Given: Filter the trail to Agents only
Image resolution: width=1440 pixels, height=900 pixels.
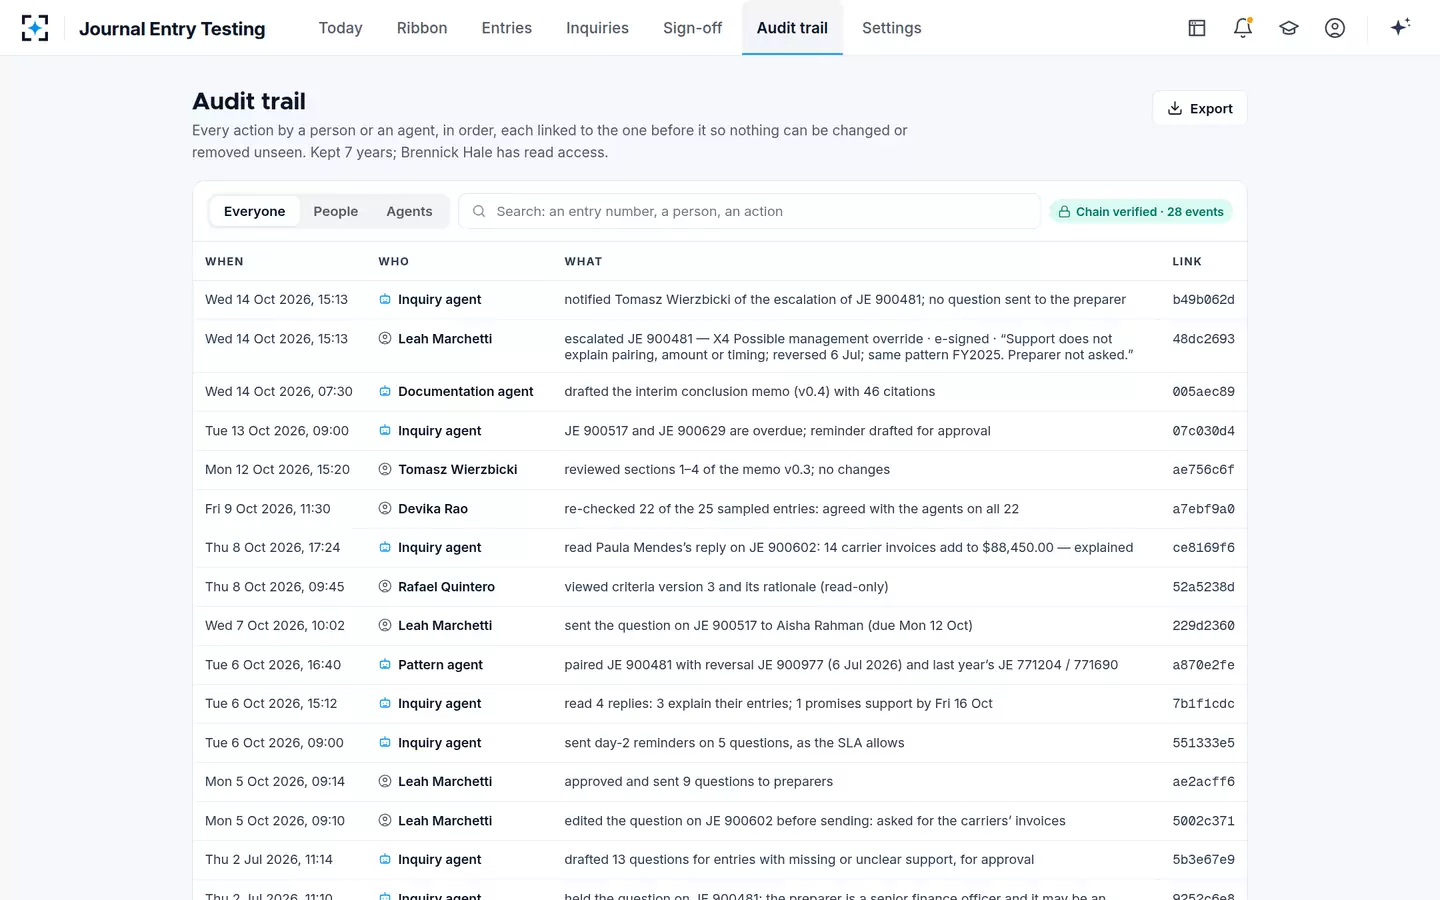Looking at the screenshot, I should click(409, 211).
